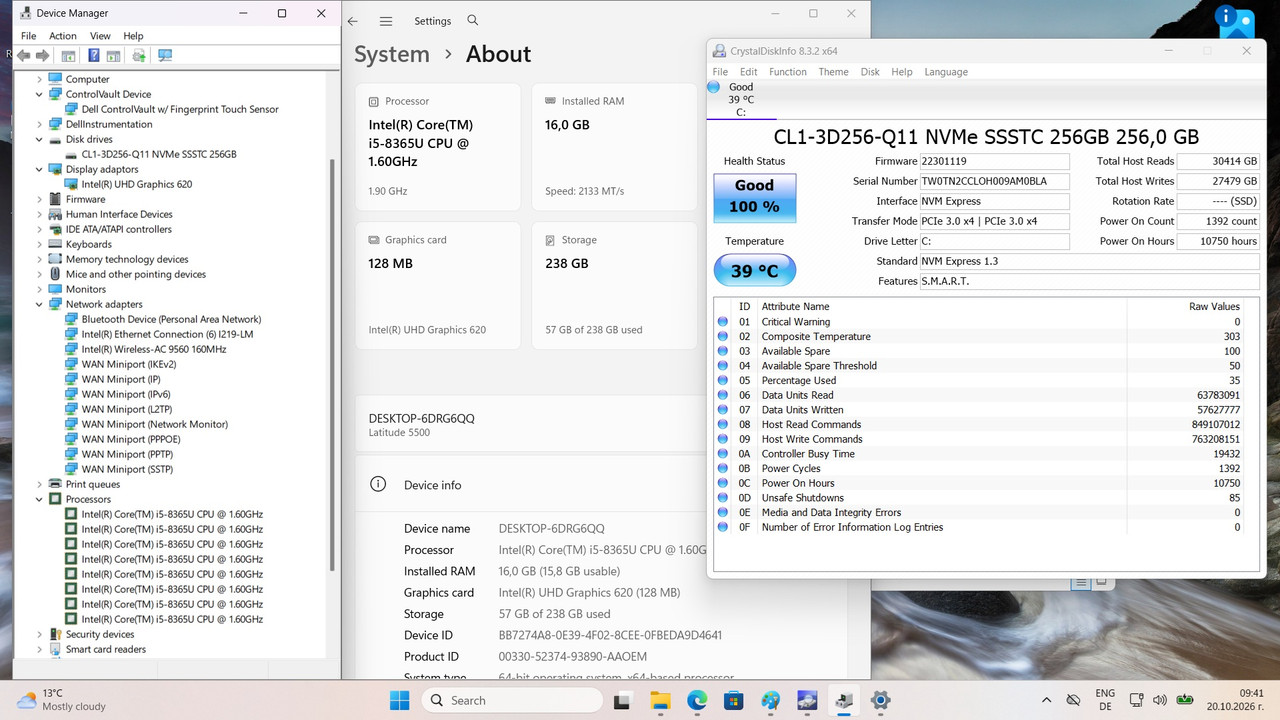Image resolution: width=1280 pixels, height=720 pixels.
Task: Open File Explorer from taskbar
Action: pos(661,701)
